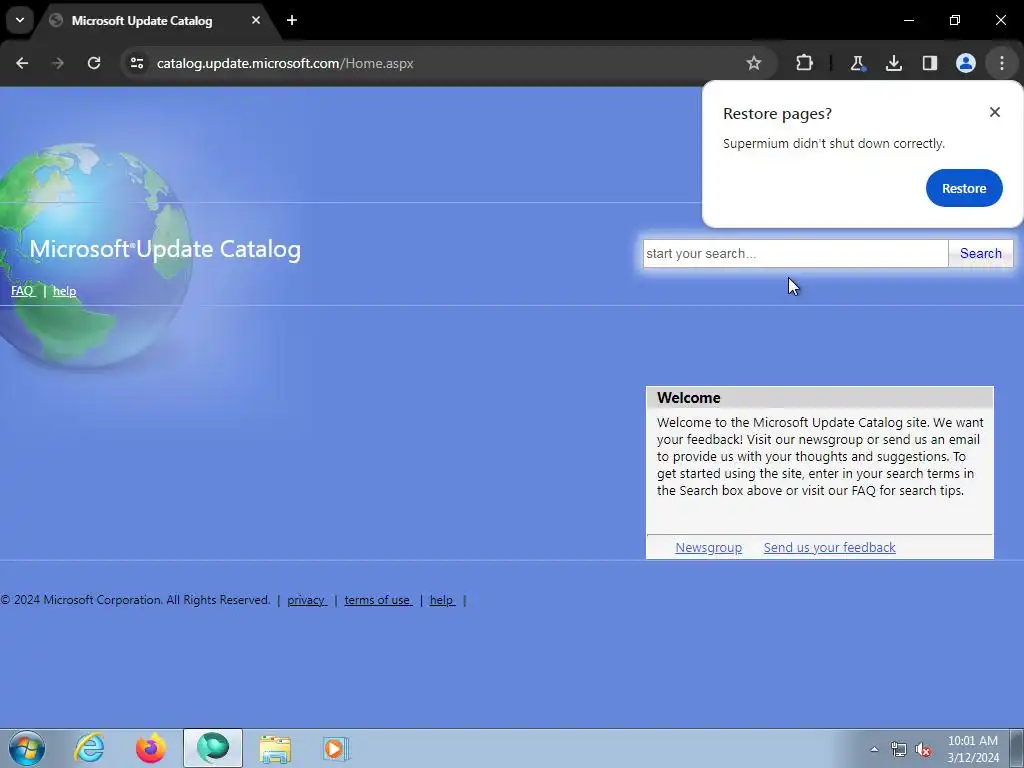Open the three-dot browser menu
Viewport: 1024px width, 768px height.
(1001, 63)
